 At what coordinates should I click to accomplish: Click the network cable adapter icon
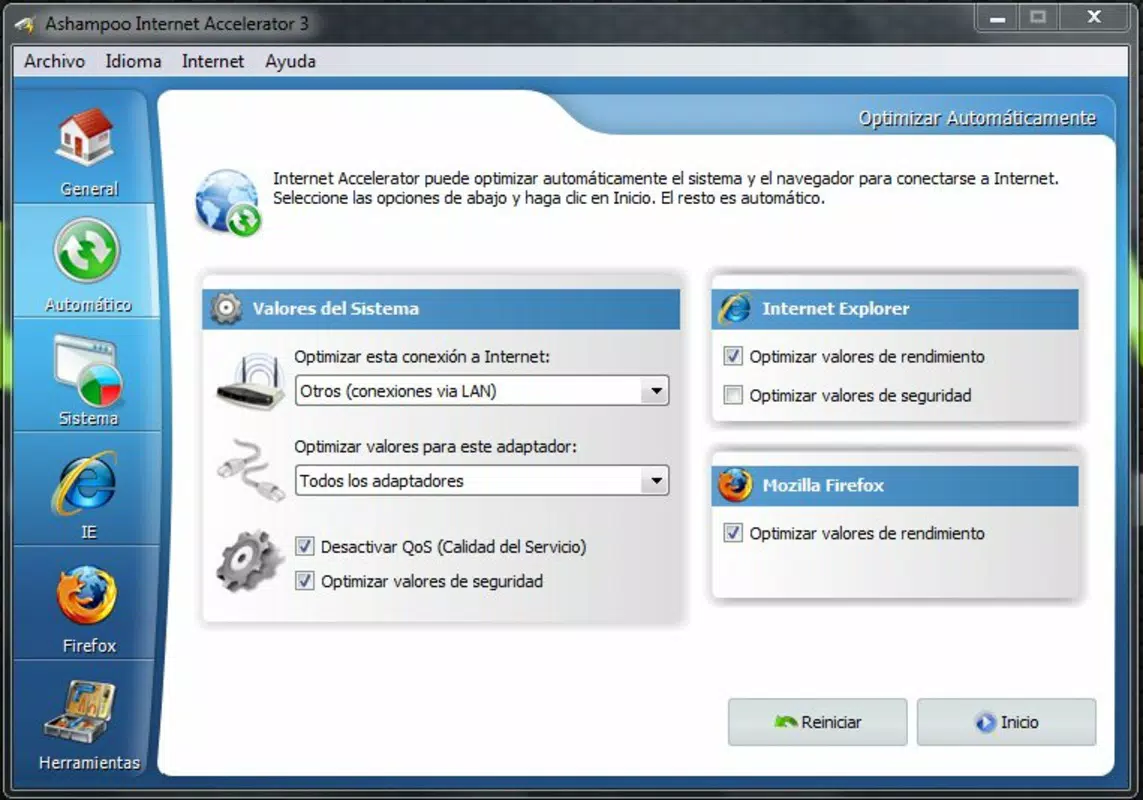(251, 470)
